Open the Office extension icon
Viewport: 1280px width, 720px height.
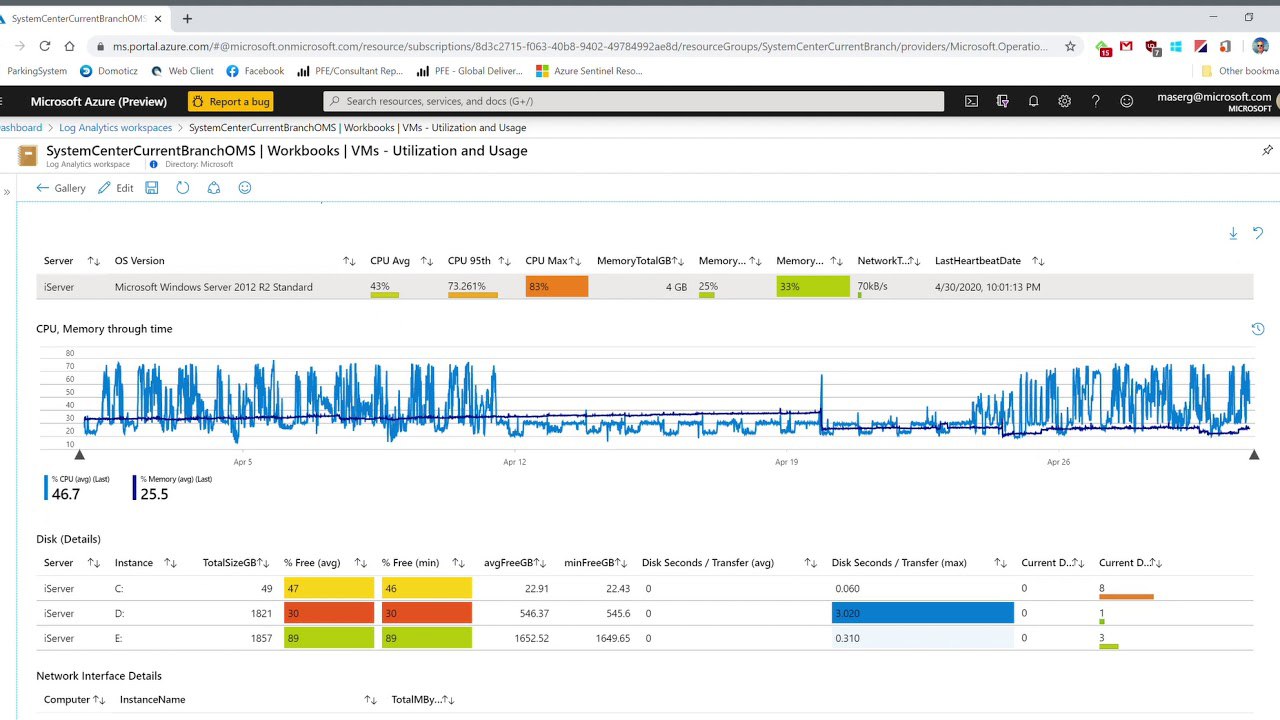[1224, 46]
